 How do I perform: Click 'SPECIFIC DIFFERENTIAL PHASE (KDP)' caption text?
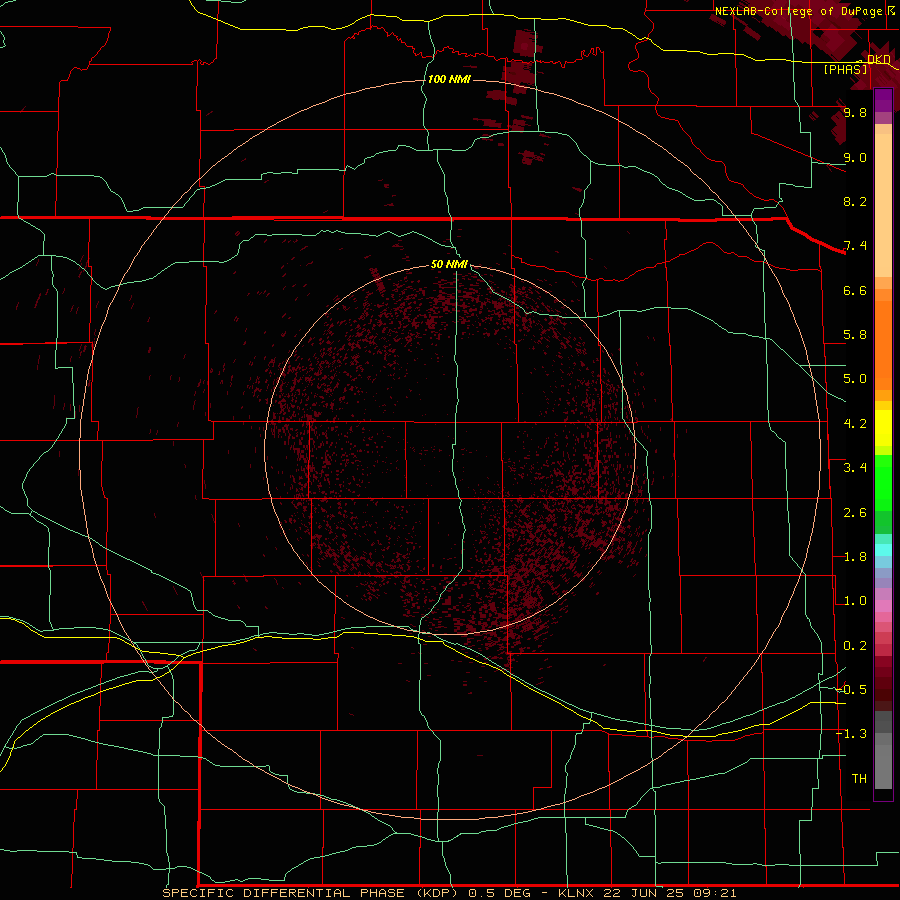pyautogui.click(x=310, y=893)
